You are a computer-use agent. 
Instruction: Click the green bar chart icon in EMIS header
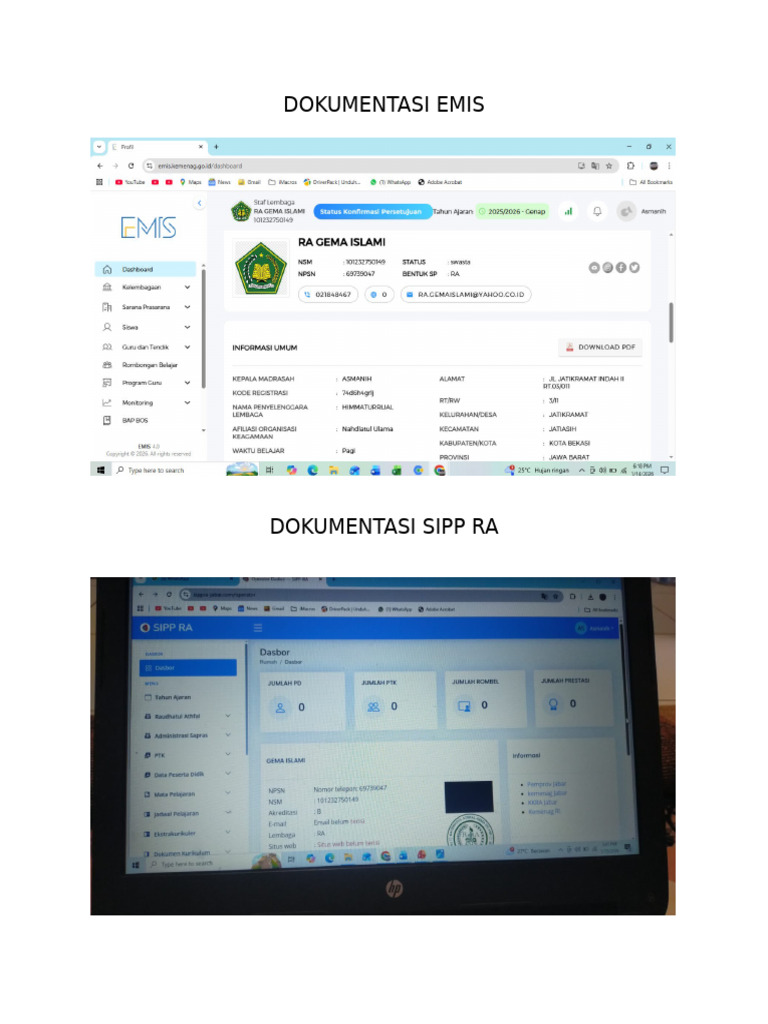(568, 212)
